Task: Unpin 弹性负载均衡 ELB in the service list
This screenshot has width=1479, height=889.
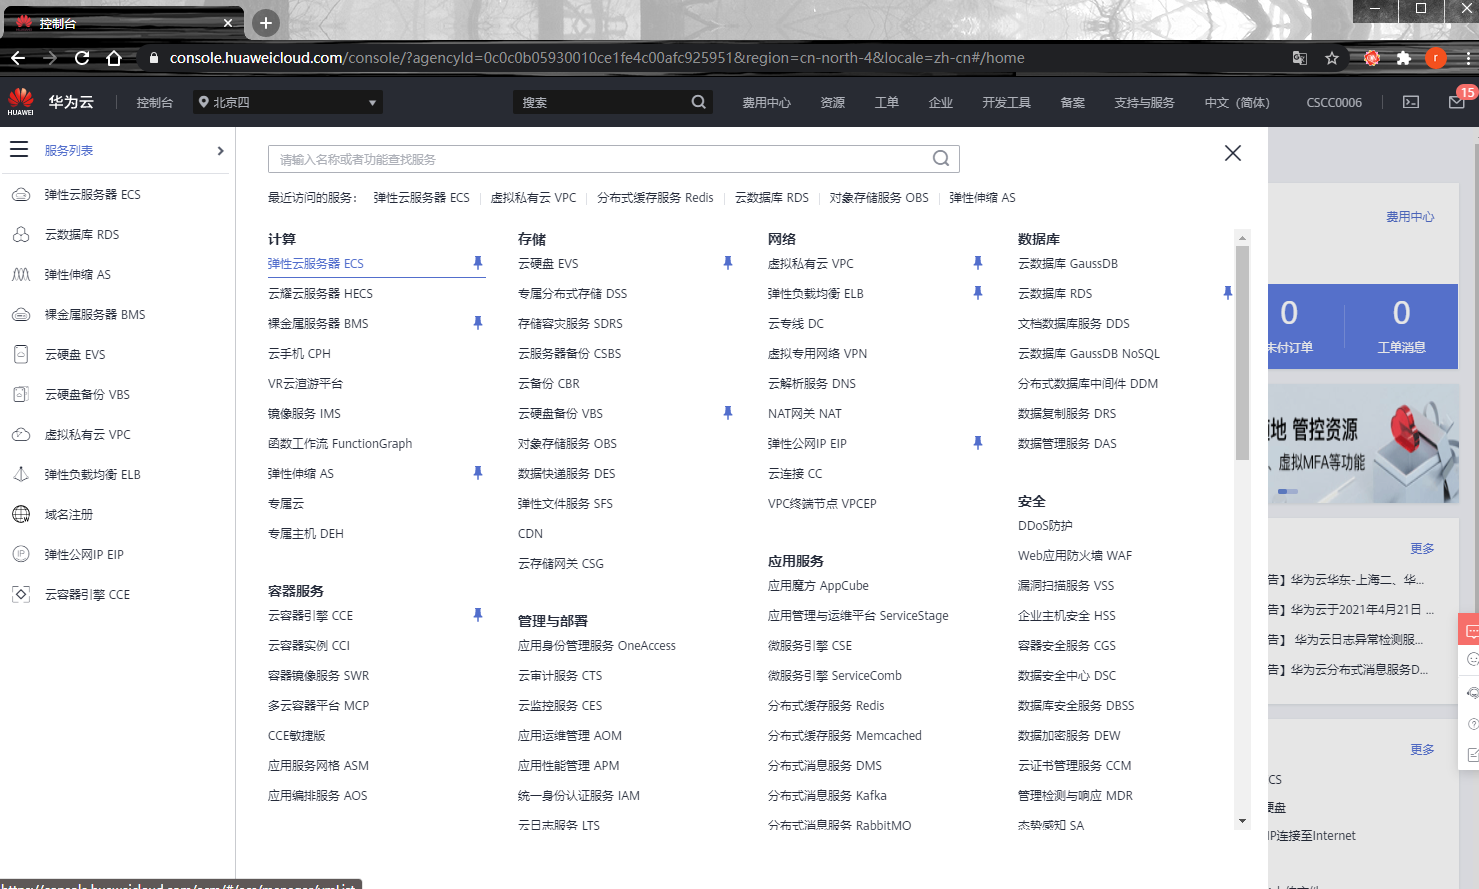Action: 978,293
